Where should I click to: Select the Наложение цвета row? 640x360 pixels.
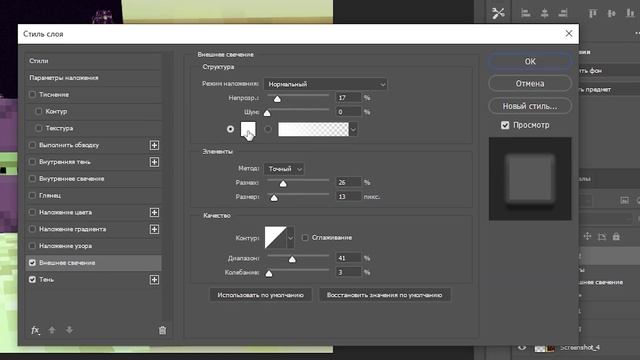93,213
